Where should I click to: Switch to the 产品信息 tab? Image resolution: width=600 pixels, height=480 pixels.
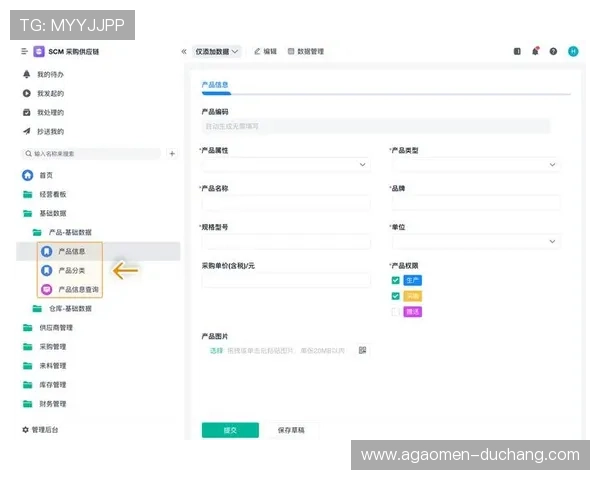215,85
